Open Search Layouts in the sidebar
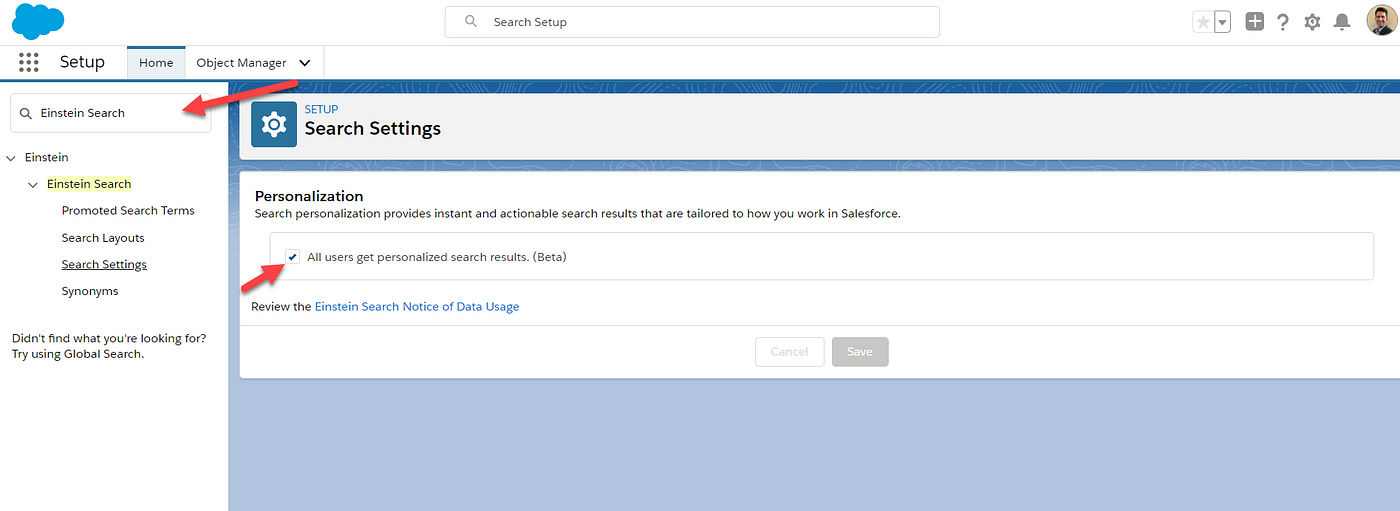The height and width of the screenshot is (511, 1400). pos(103,238)
